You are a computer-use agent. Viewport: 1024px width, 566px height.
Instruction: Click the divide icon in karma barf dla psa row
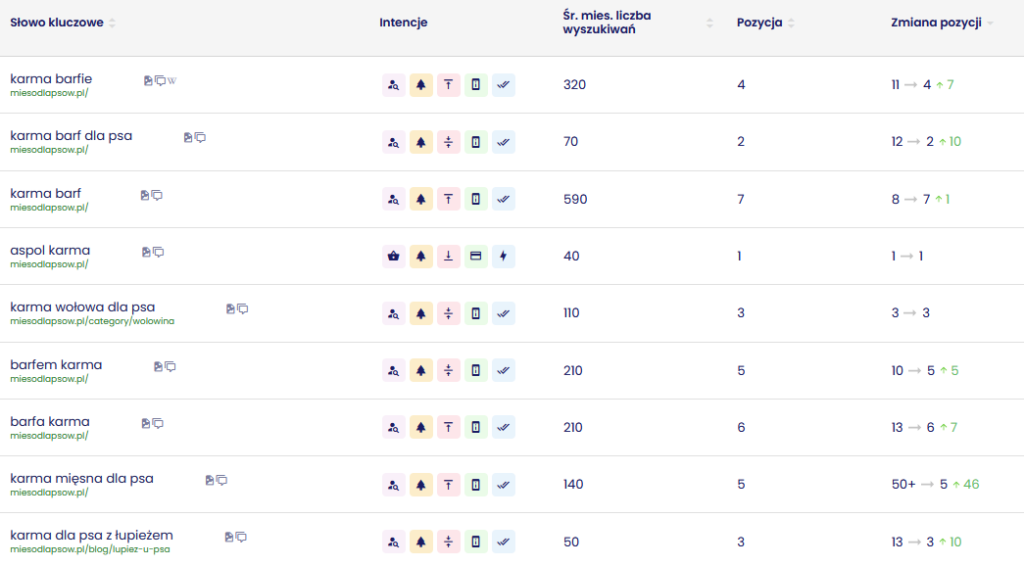449,142
